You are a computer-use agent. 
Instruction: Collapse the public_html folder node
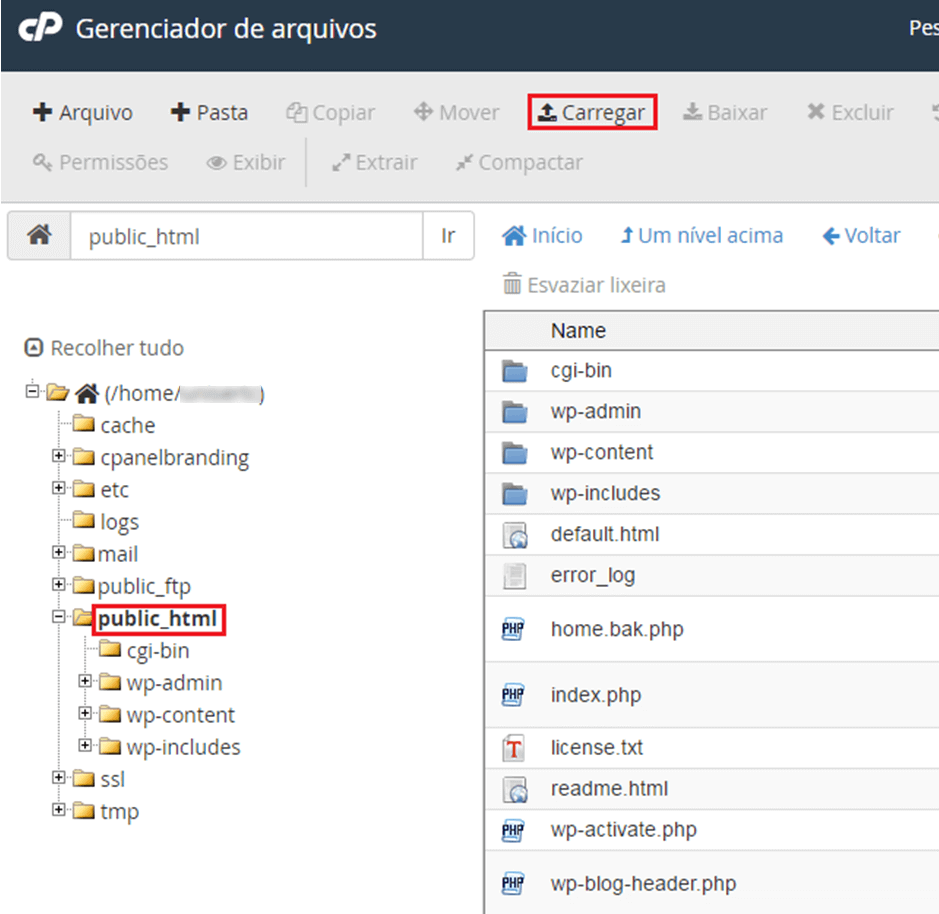click(x=59, y=616)
